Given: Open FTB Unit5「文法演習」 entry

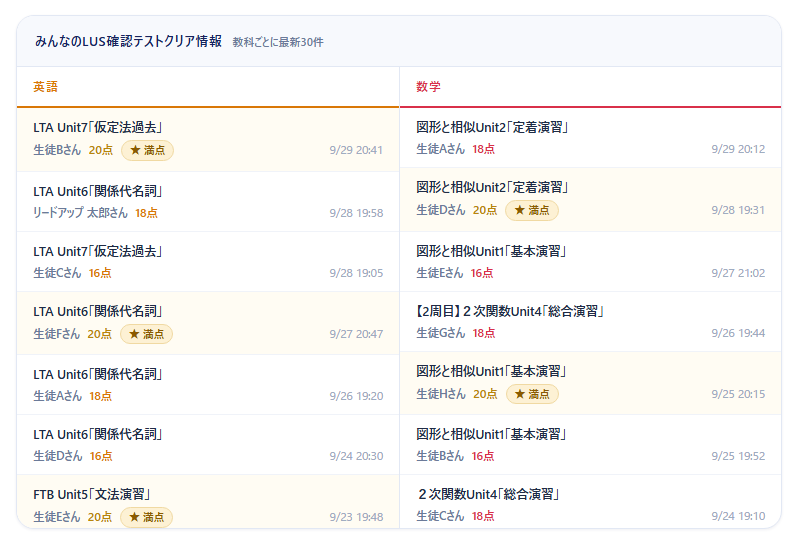Looking at the screenshot, I should pyautogui.click(x=208, y=502).
